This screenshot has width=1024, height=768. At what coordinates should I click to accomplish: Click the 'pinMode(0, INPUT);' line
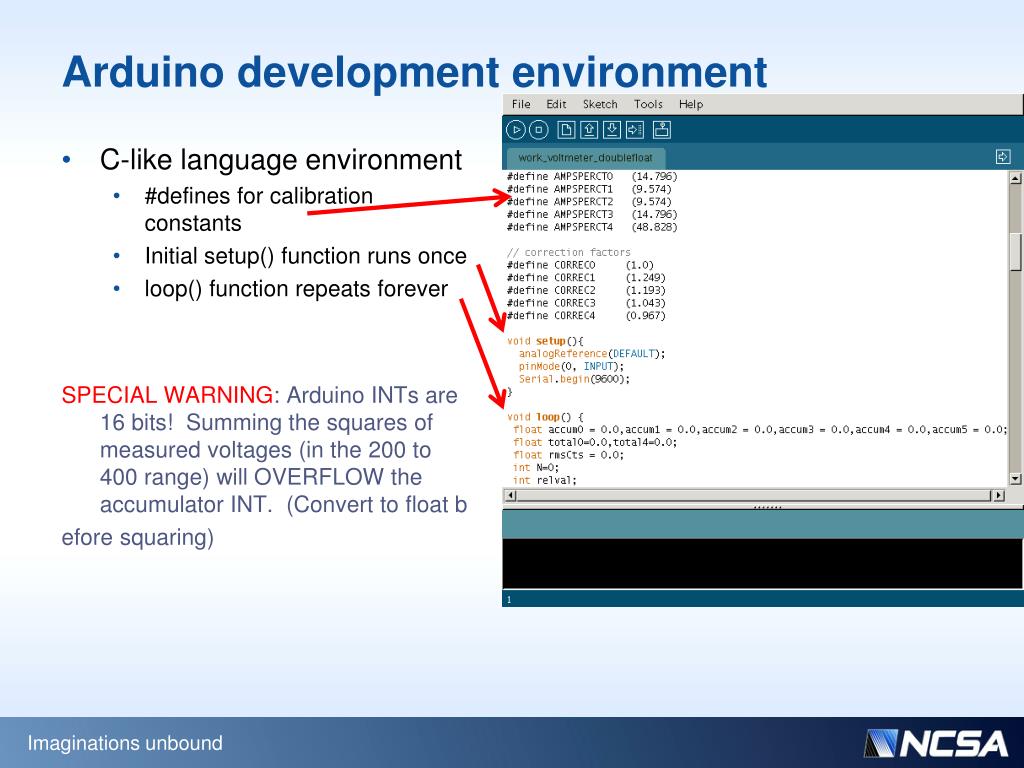(571, 366)
